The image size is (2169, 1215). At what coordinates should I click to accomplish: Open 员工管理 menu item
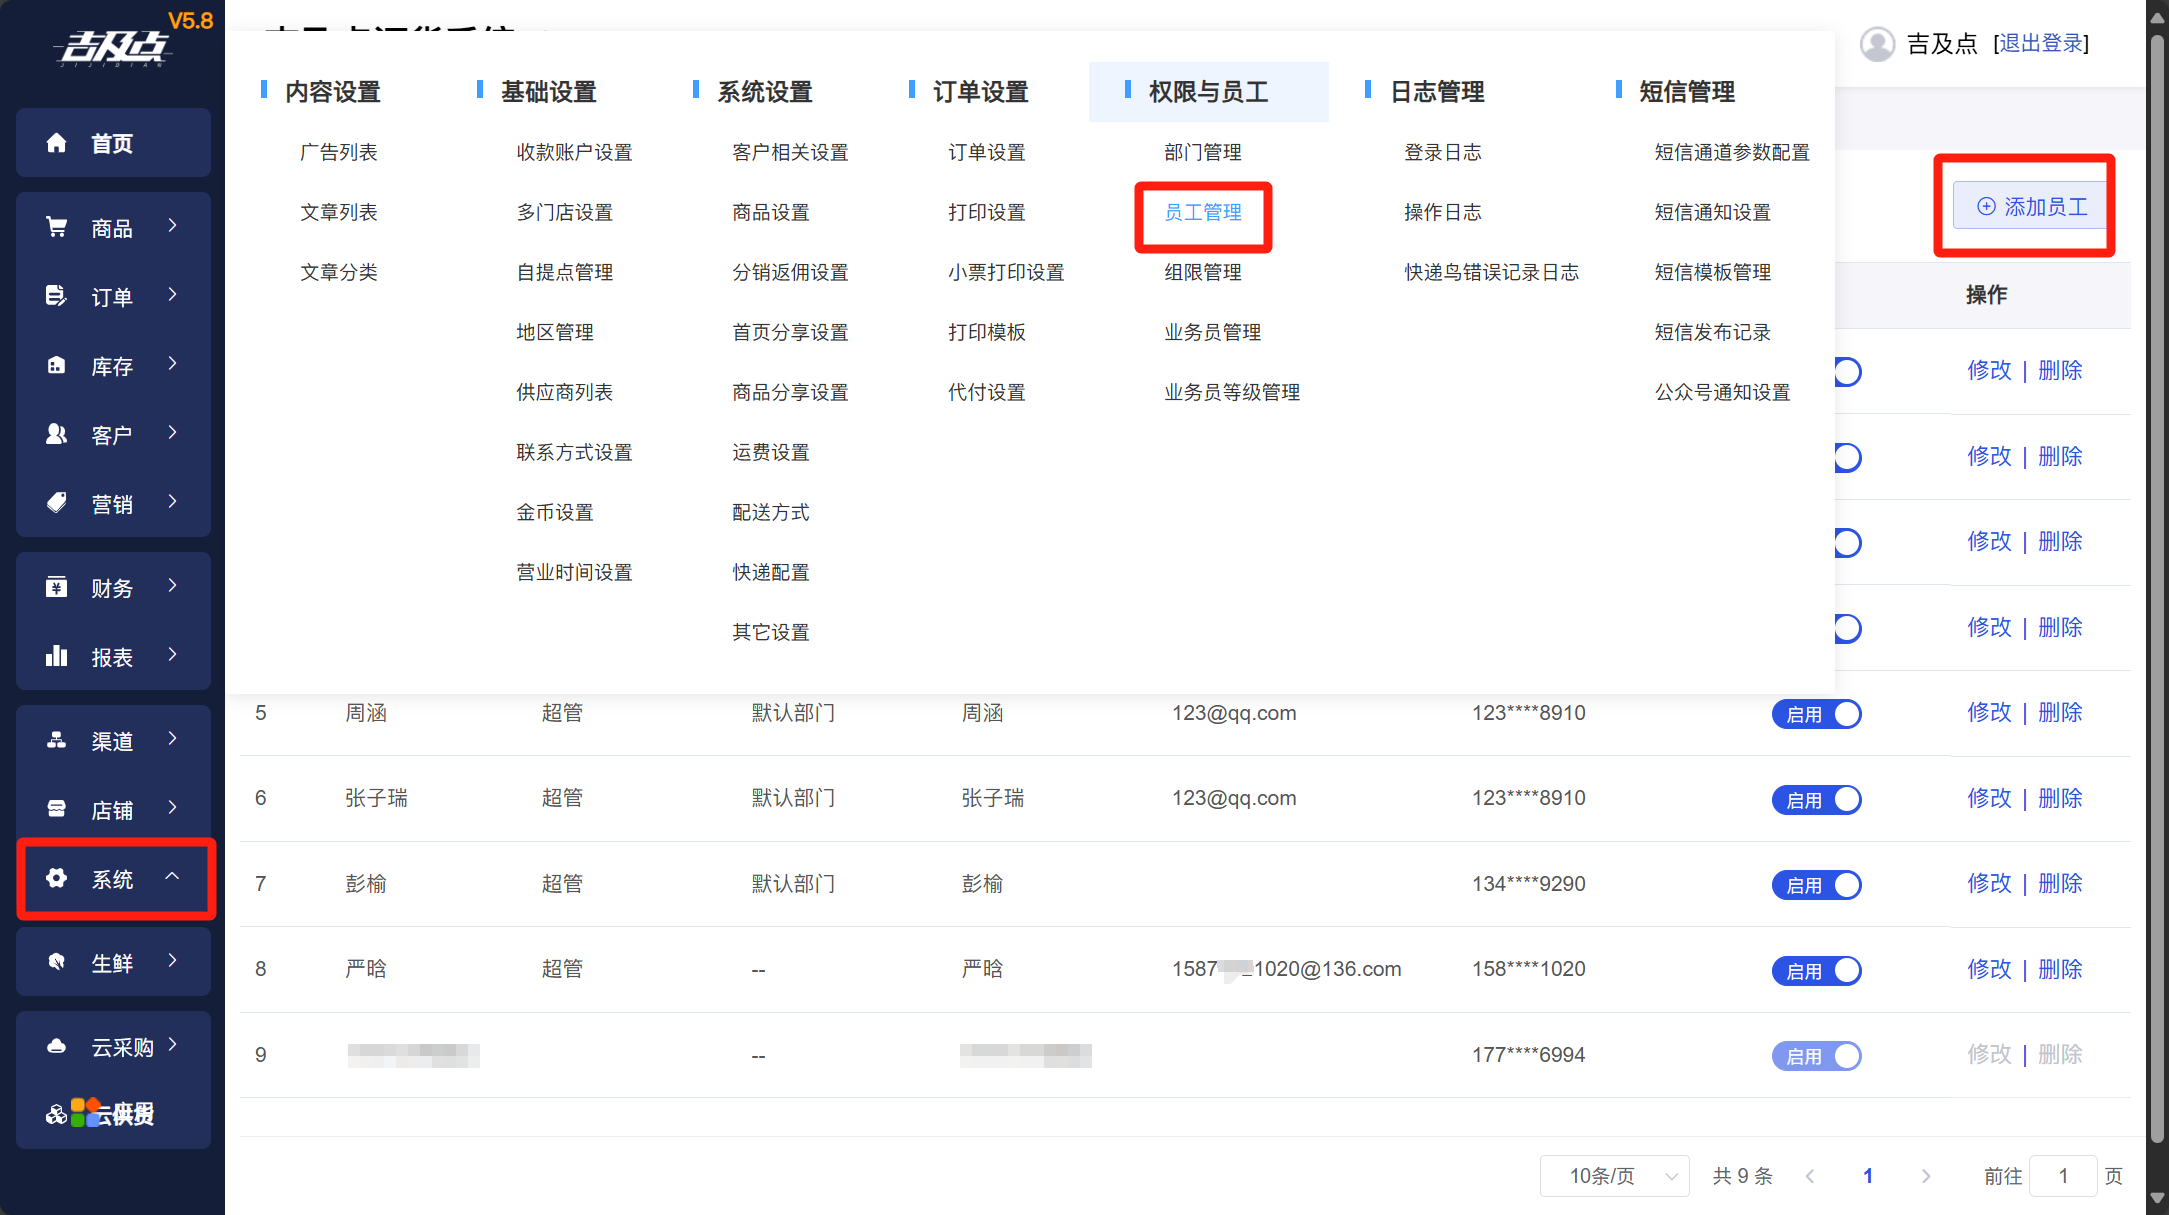pos(1203,213)
